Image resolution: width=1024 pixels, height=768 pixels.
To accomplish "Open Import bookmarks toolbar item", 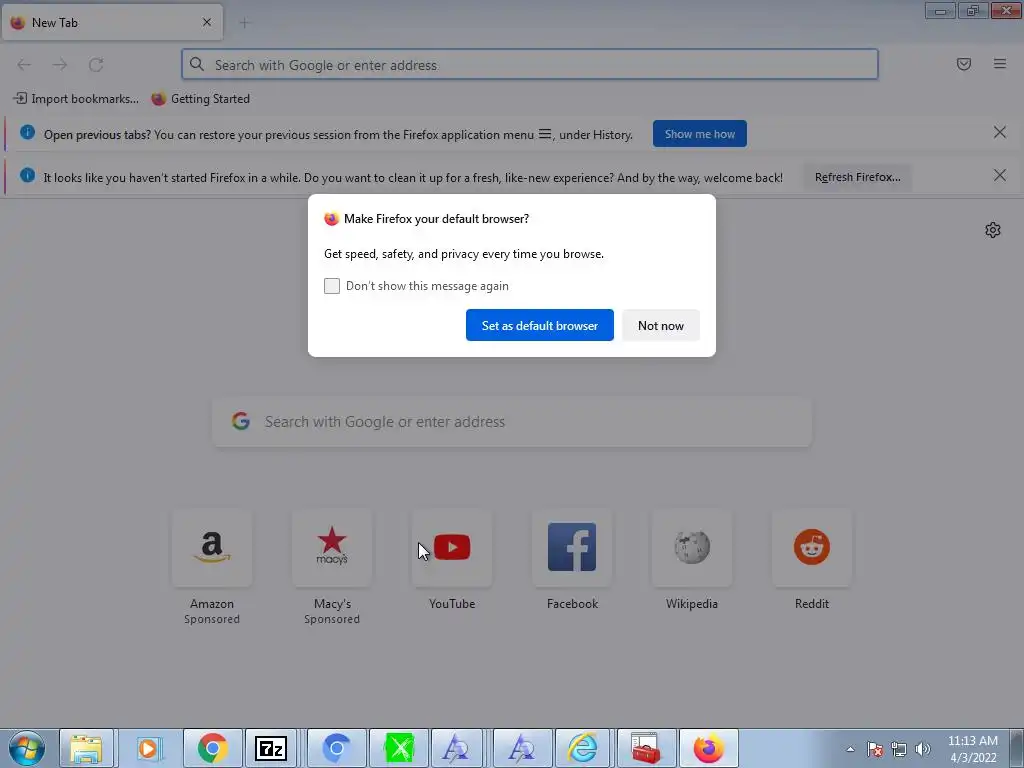I will pyautogui.click(x=76, y=99).
